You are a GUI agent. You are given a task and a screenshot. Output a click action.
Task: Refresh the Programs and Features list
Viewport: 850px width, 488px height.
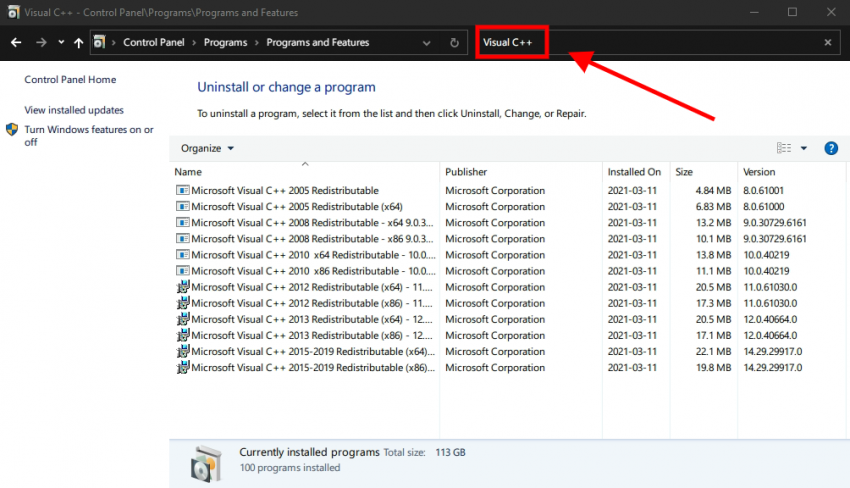click(454, 43)
